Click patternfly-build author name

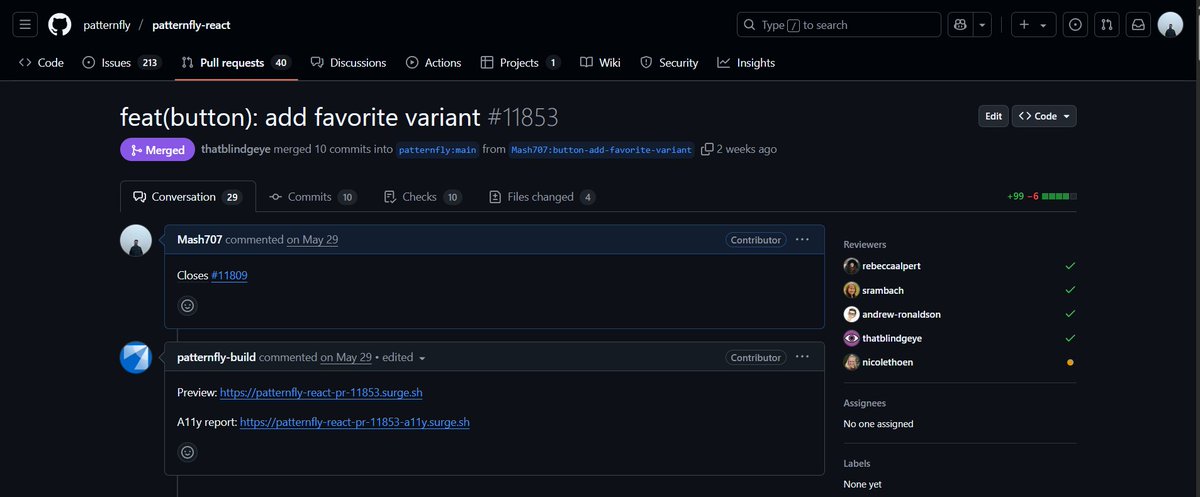216,357
